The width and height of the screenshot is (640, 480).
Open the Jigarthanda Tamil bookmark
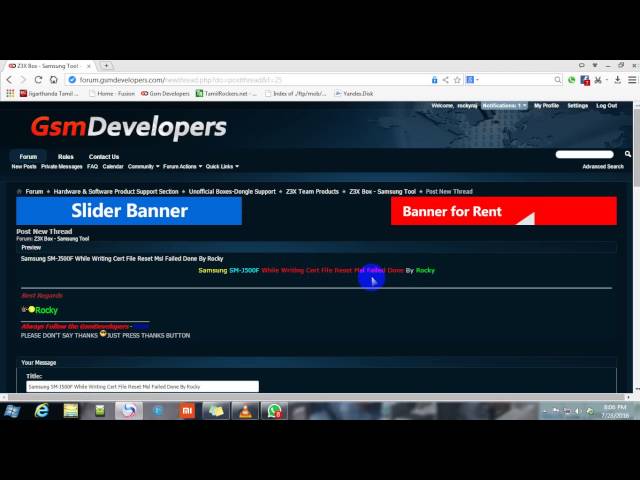click(49, 93)
